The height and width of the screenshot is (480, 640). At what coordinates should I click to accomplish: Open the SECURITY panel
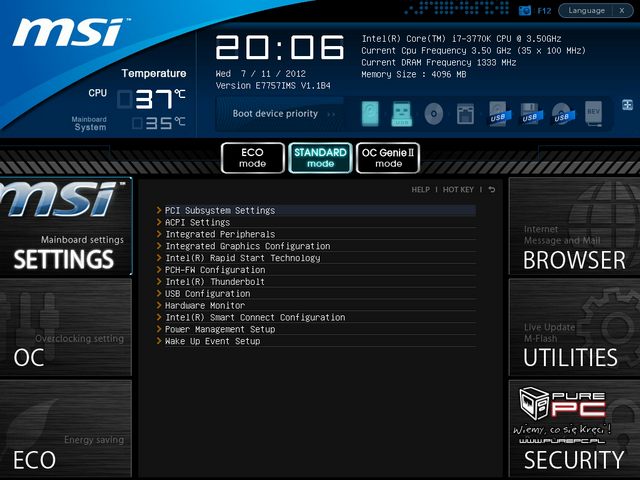[x=574, y=429]
